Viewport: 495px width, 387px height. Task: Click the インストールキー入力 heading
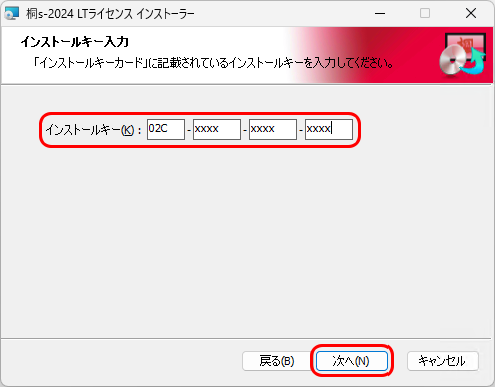[74, 42]
